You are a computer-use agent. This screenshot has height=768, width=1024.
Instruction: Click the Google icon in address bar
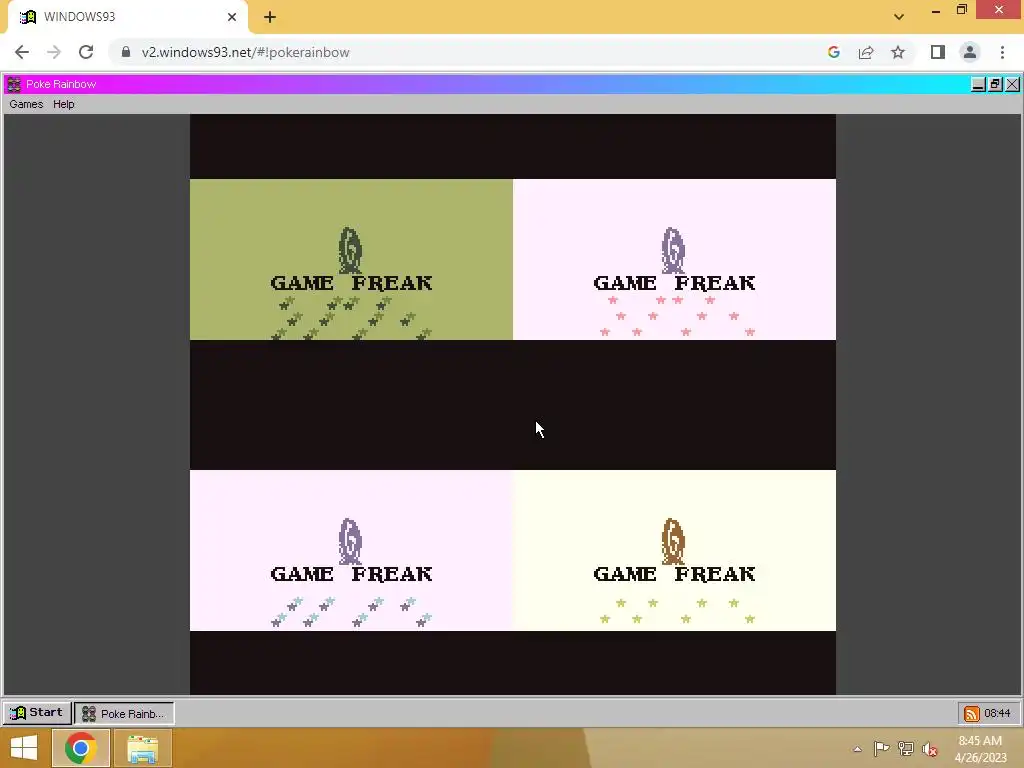(833, 52)
